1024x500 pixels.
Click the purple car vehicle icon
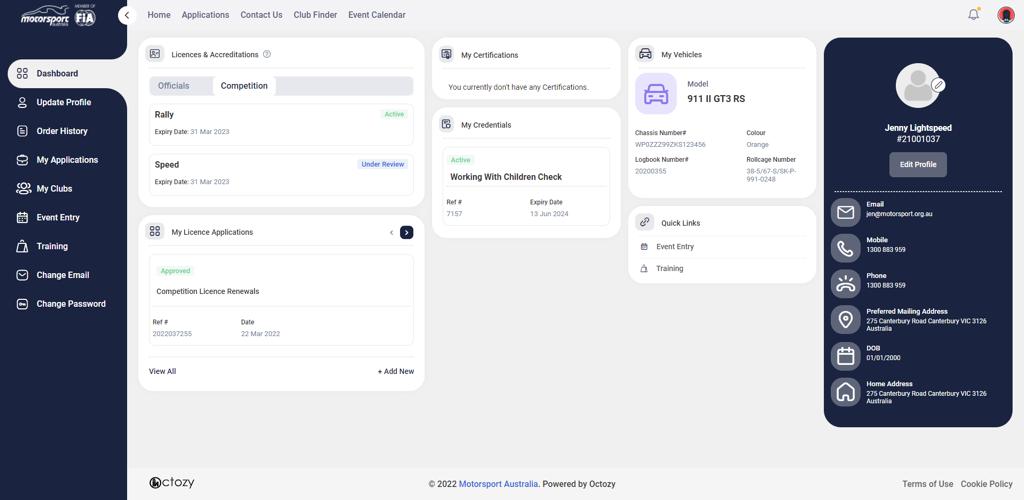[x=656, y=94]
